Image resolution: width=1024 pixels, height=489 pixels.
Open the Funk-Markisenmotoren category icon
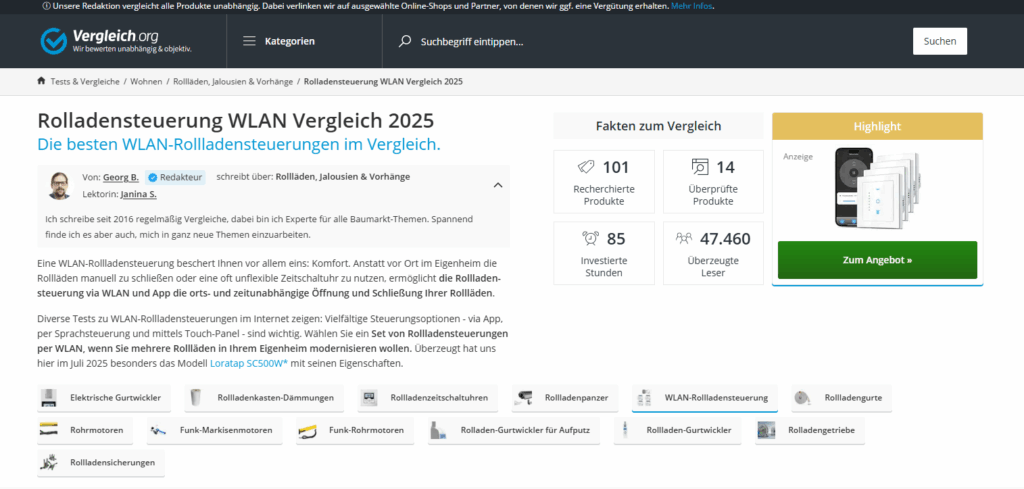[158, 431]
